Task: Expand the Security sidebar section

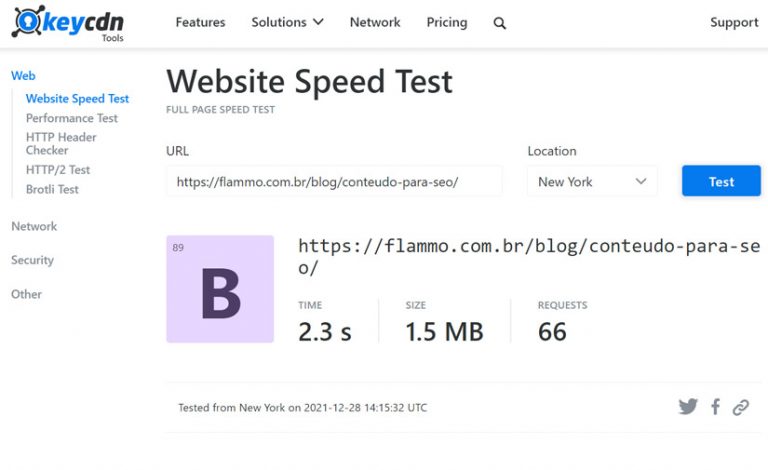Action: pyautogui.click(x=32, y=260)
